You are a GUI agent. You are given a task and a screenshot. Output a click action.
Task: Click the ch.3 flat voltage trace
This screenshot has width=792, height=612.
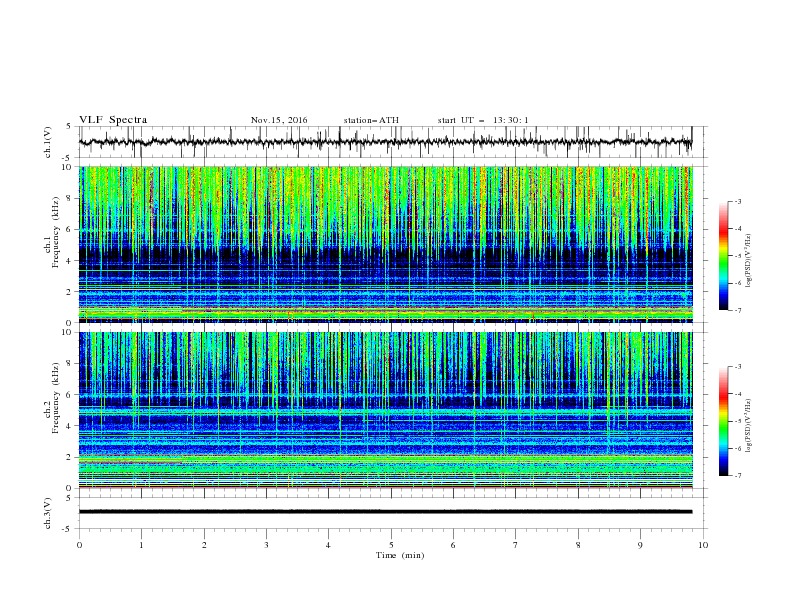click(x=385, y=512)
